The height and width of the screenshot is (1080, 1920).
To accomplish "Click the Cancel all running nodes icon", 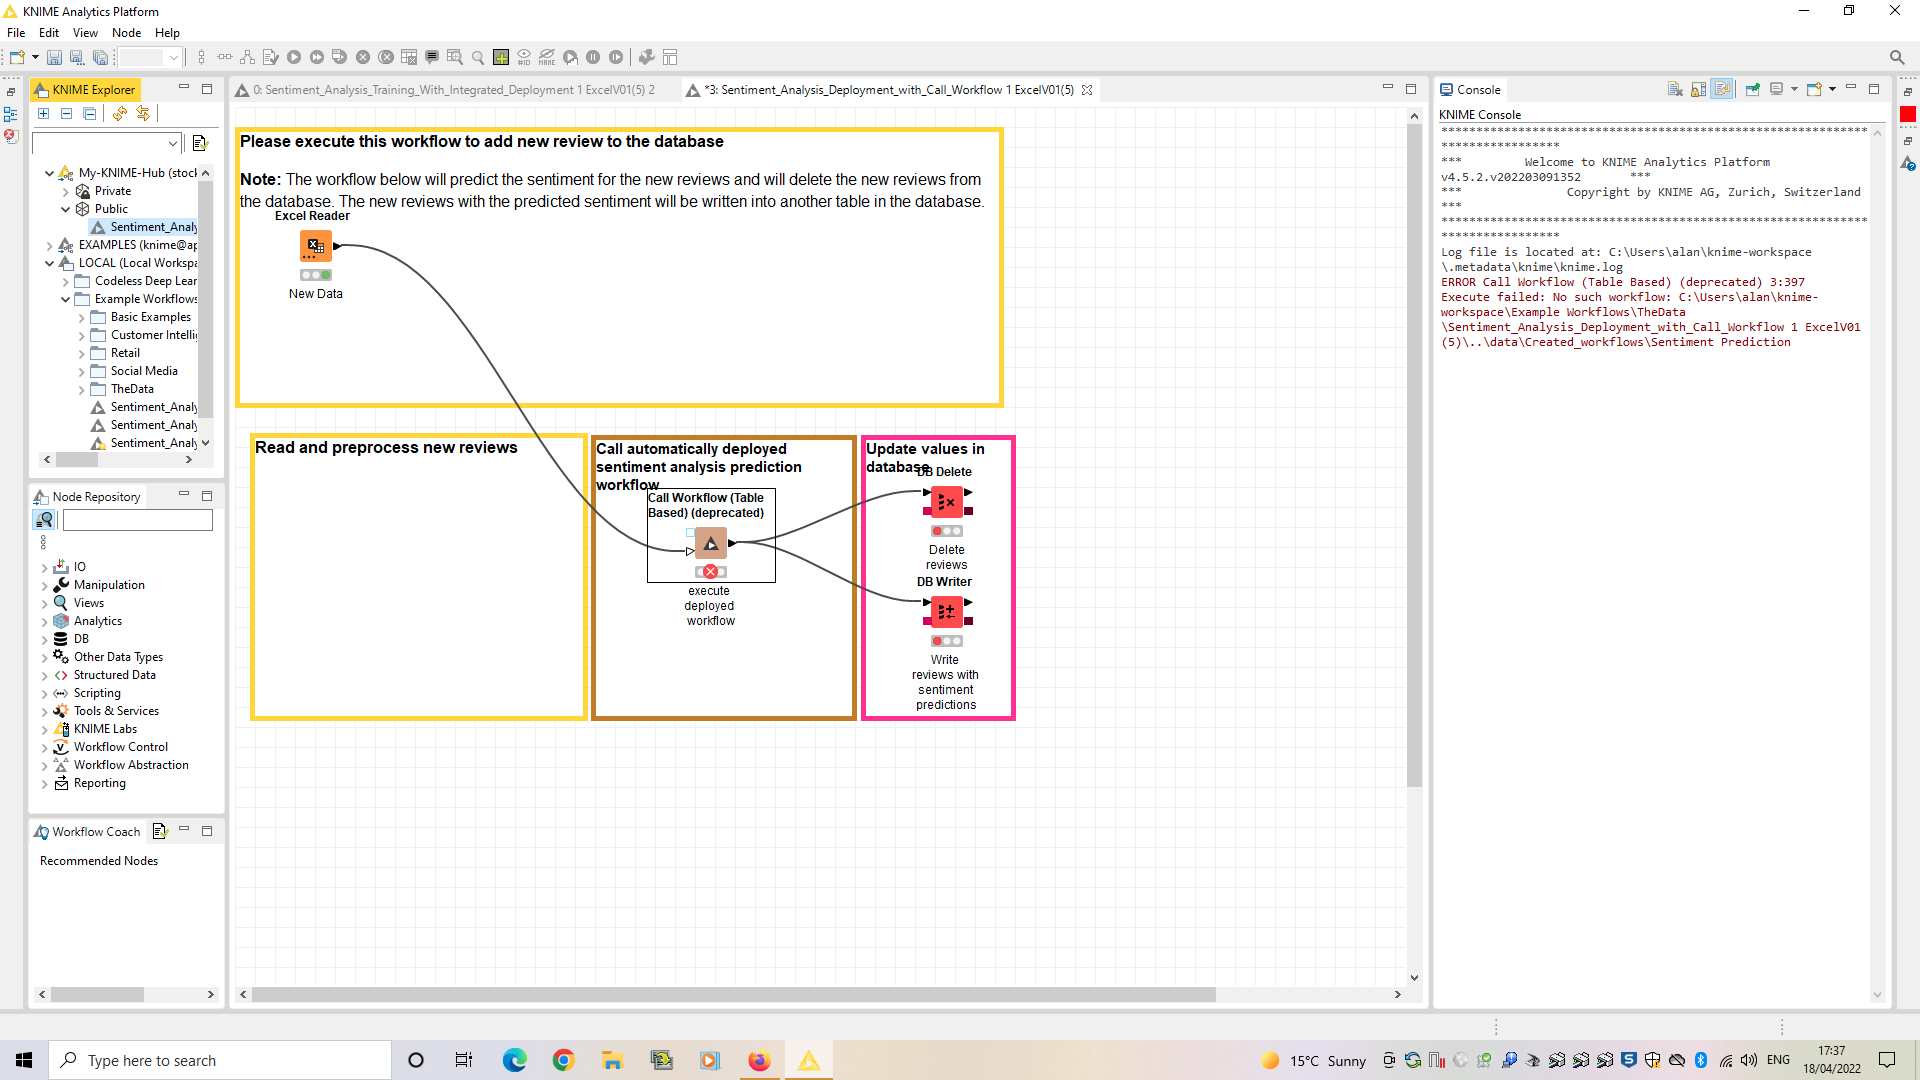I will pos(386,57).
